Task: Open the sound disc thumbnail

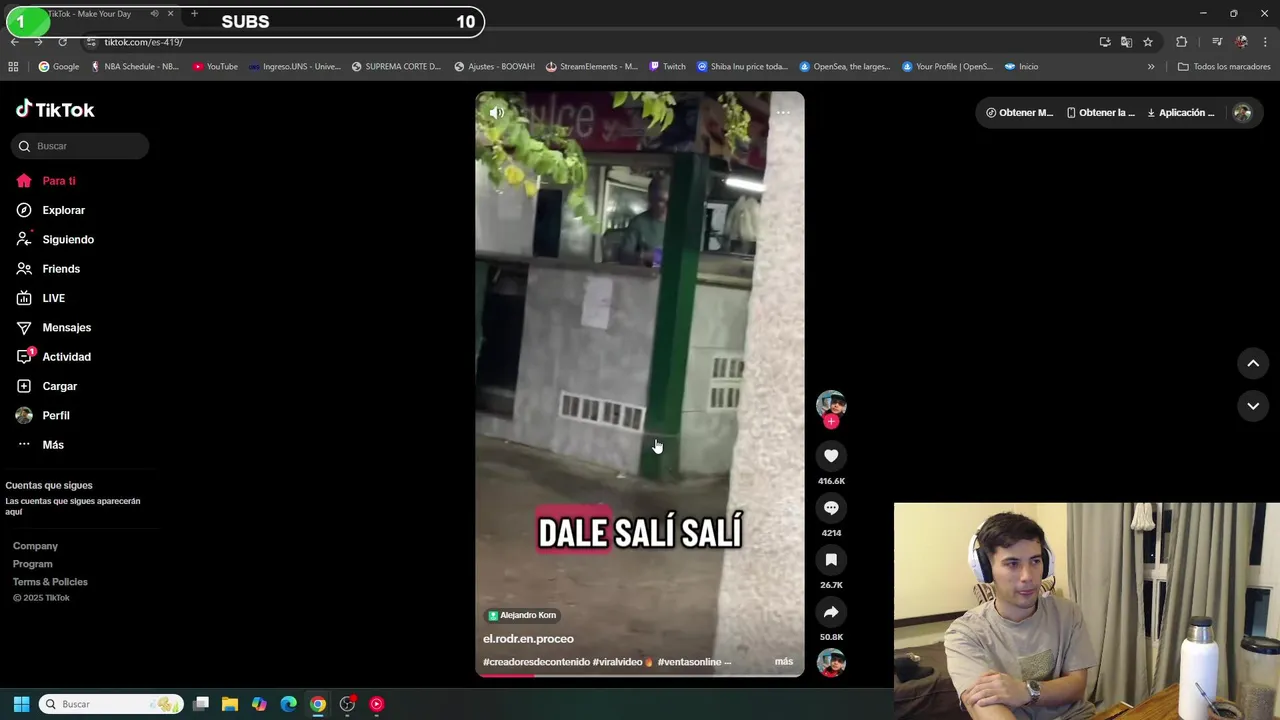Action: pos(831,662)
